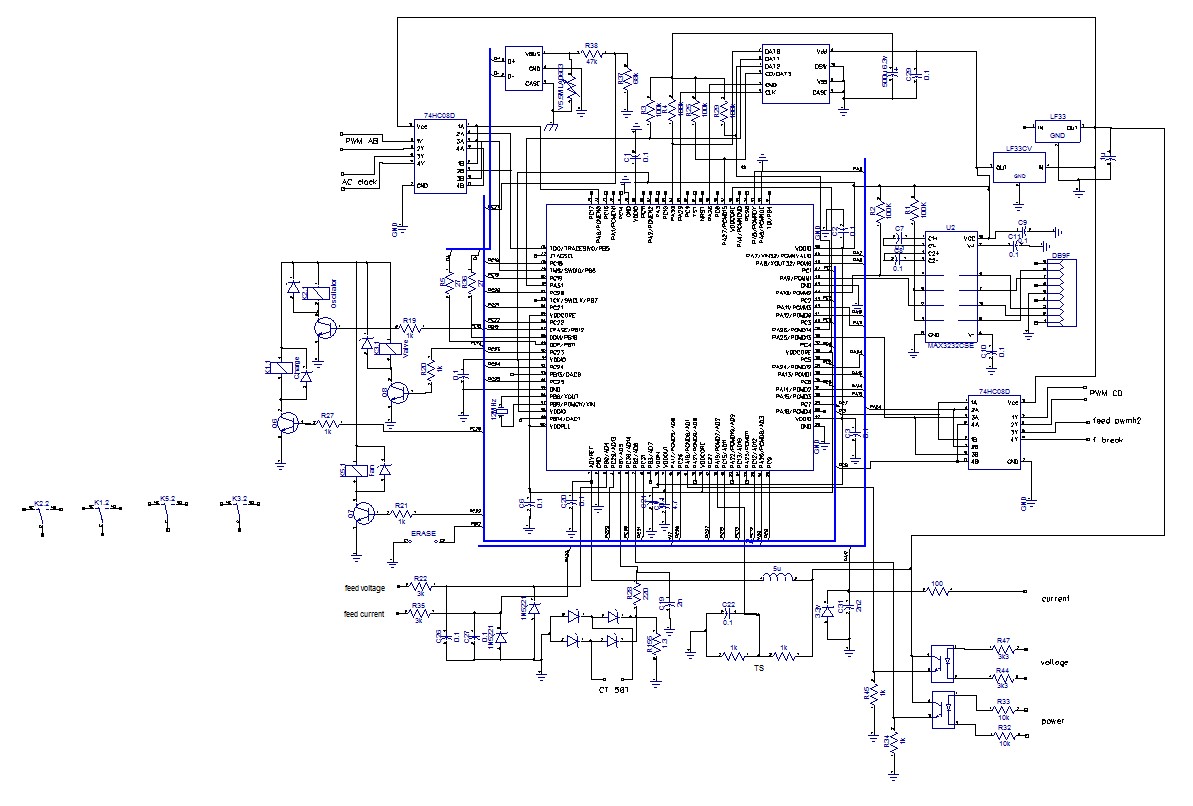Select the 5u inductor symbol
This screenshot has width=1193, height=806.
tap(778, 577)
